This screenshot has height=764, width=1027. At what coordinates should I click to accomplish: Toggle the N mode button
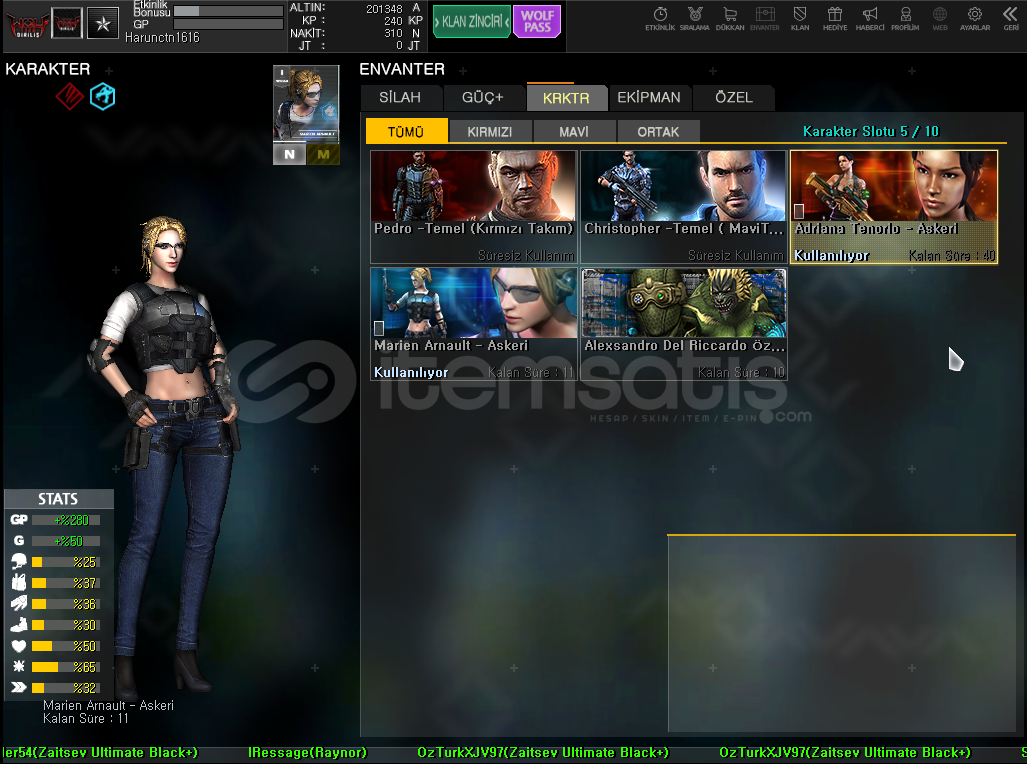point(289,155)
